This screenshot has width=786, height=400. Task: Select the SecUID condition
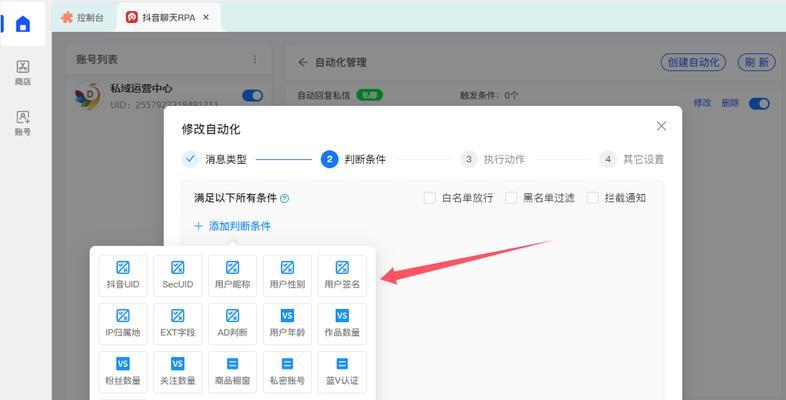[177, 276]
